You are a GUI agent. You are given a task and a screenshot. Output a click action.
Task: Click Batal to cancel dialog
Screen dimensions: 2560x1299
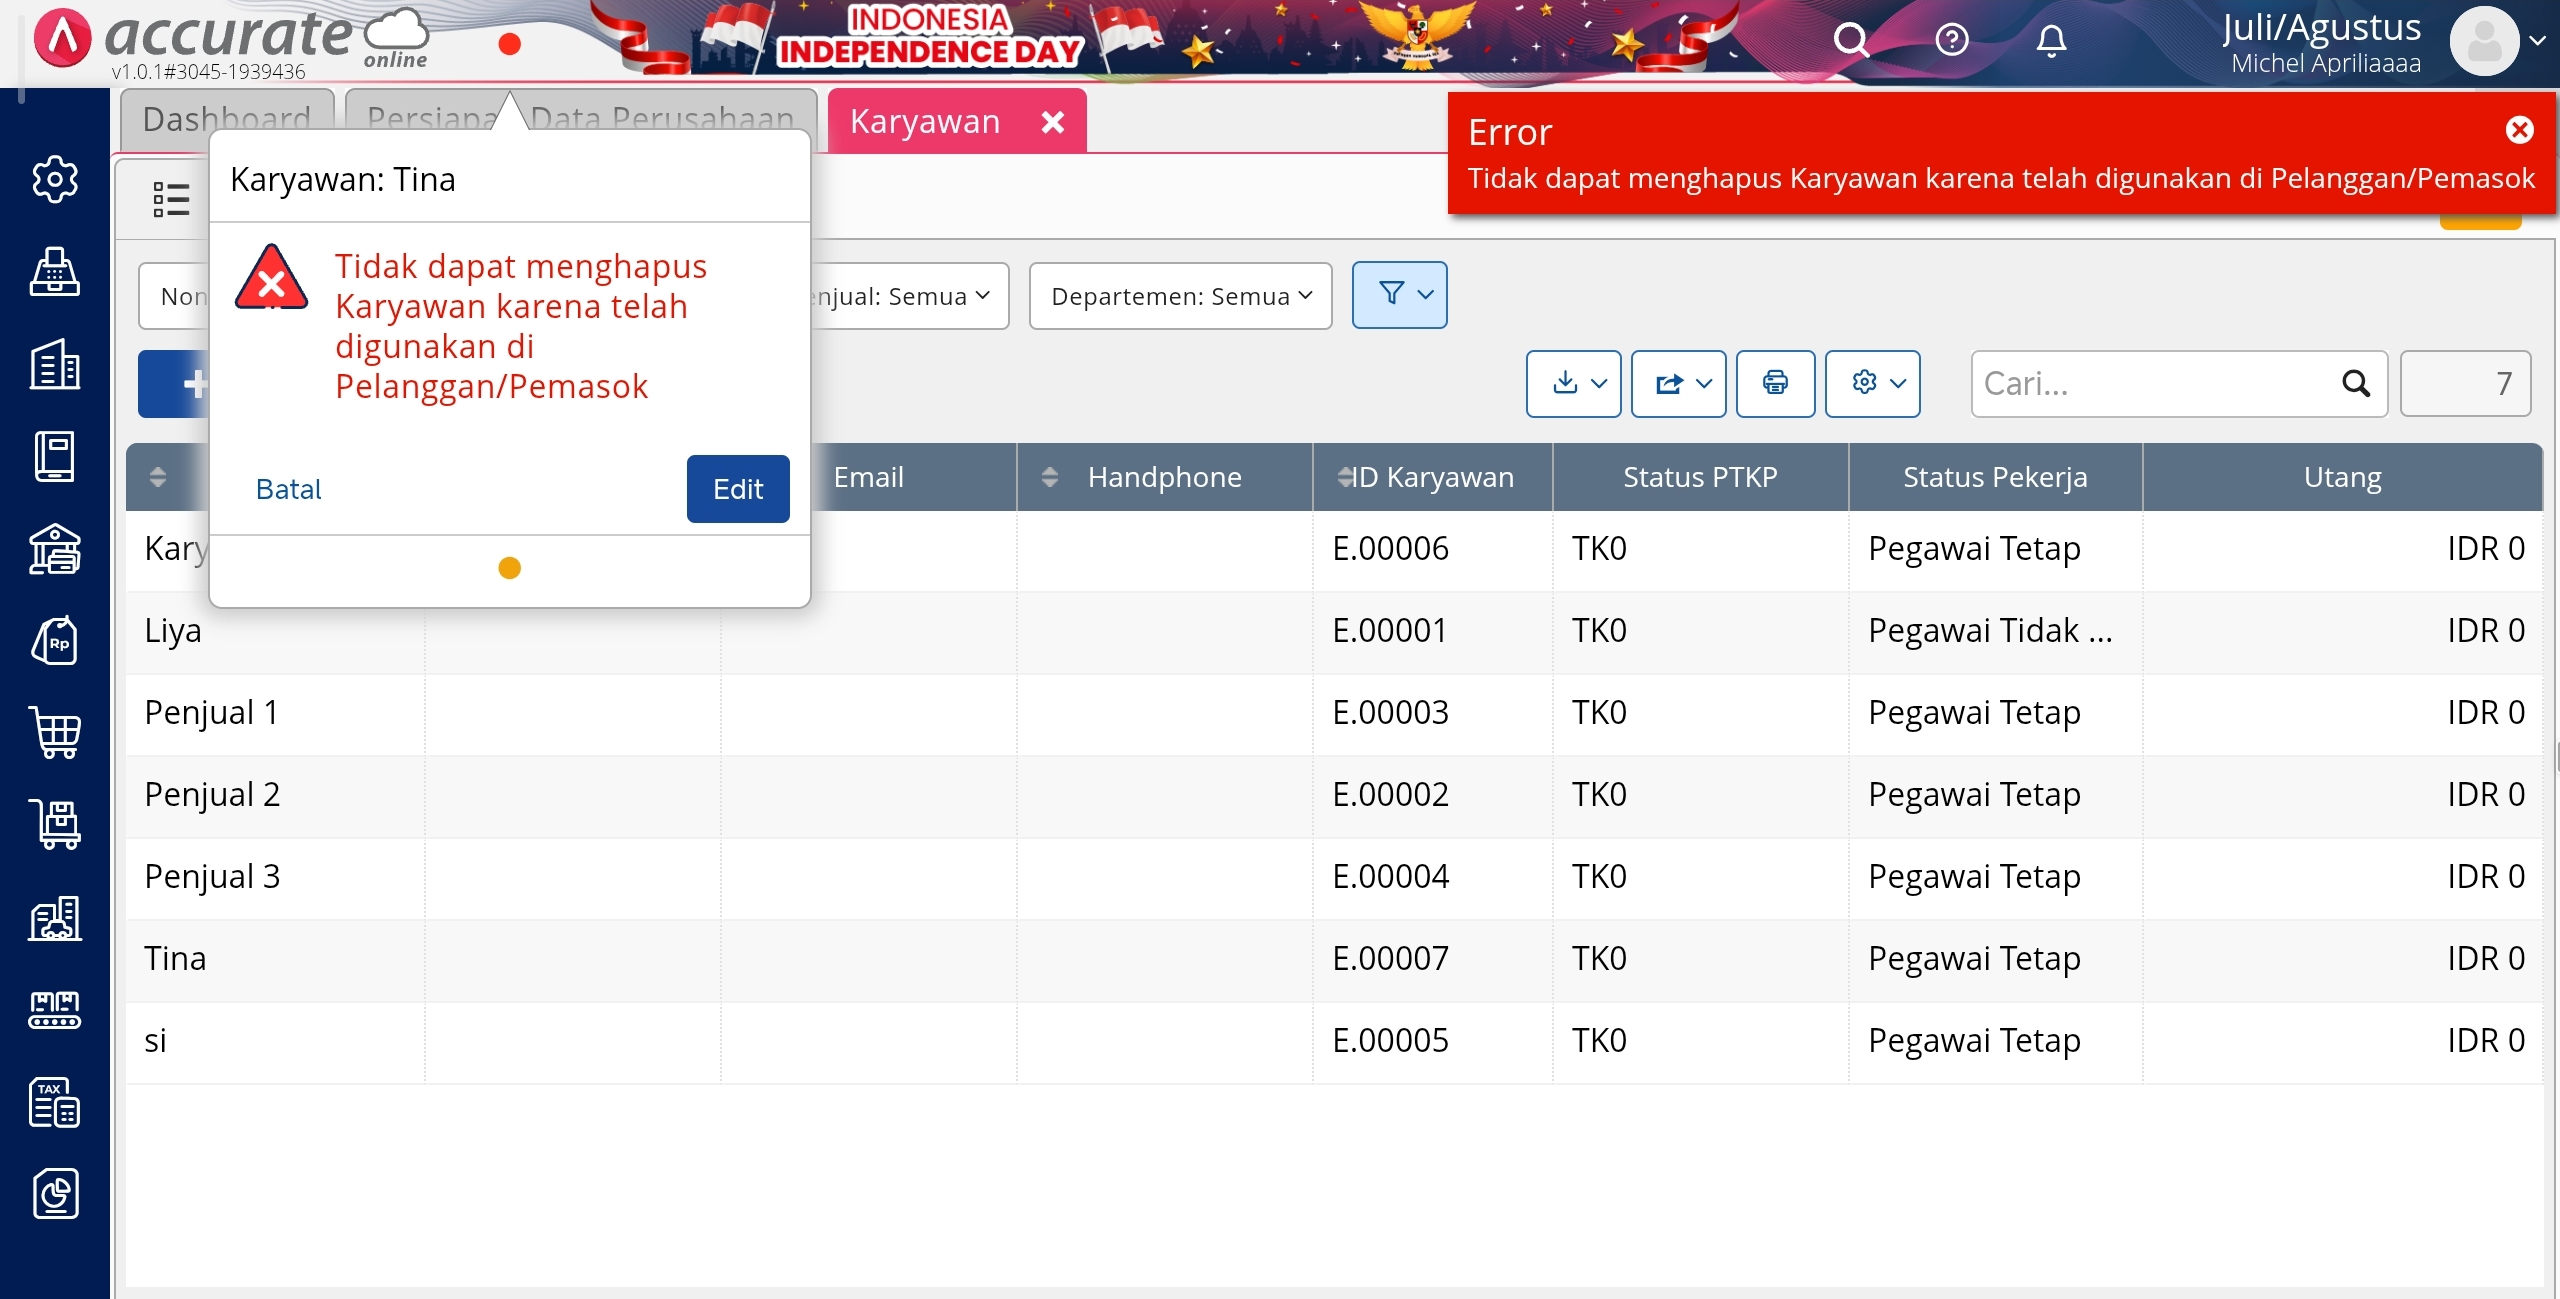tap(288, 489)
